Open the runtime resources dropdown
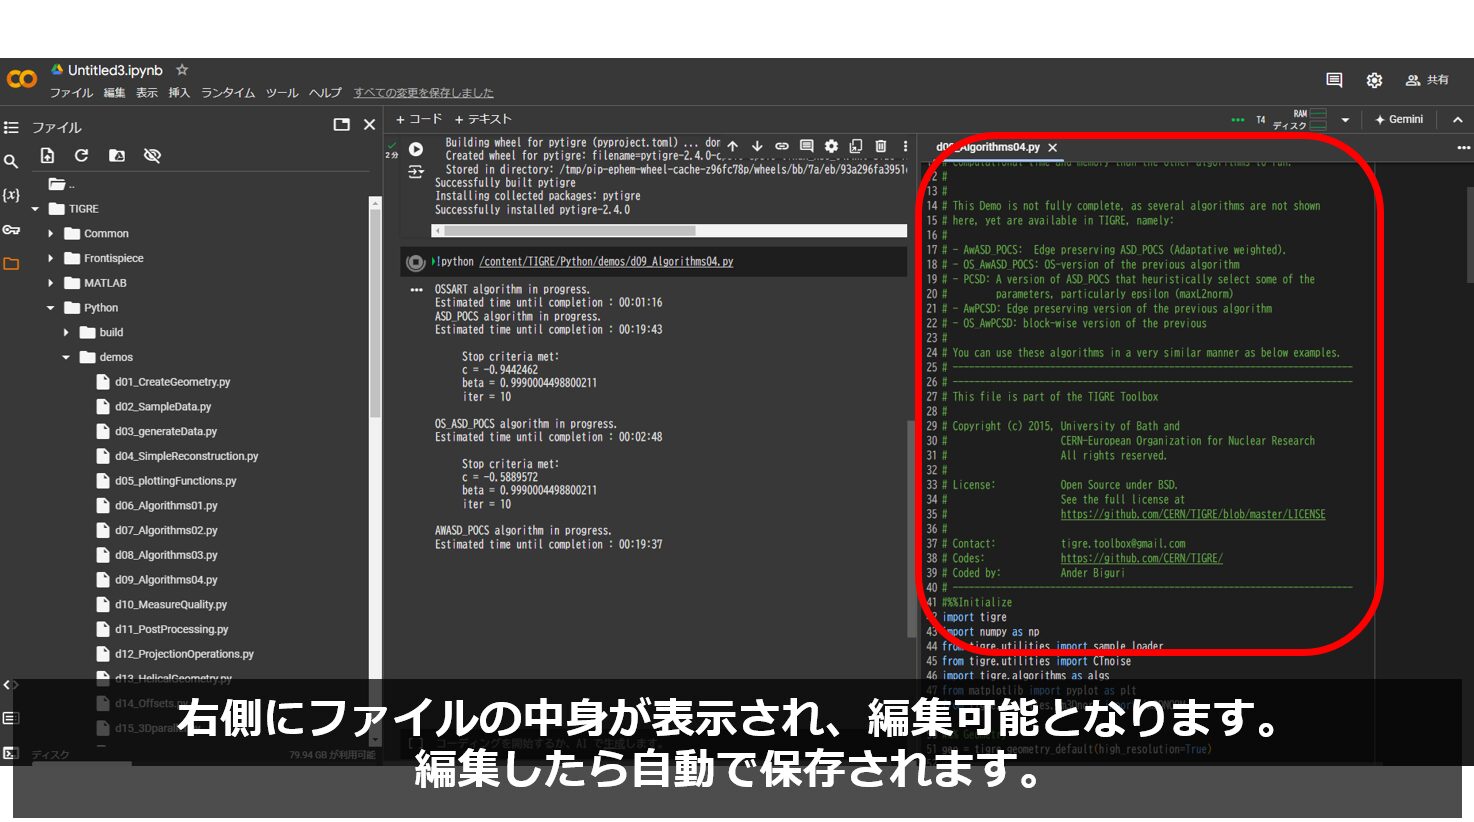The width and height of the screenshot is (1474, 822). [1344, 119]
